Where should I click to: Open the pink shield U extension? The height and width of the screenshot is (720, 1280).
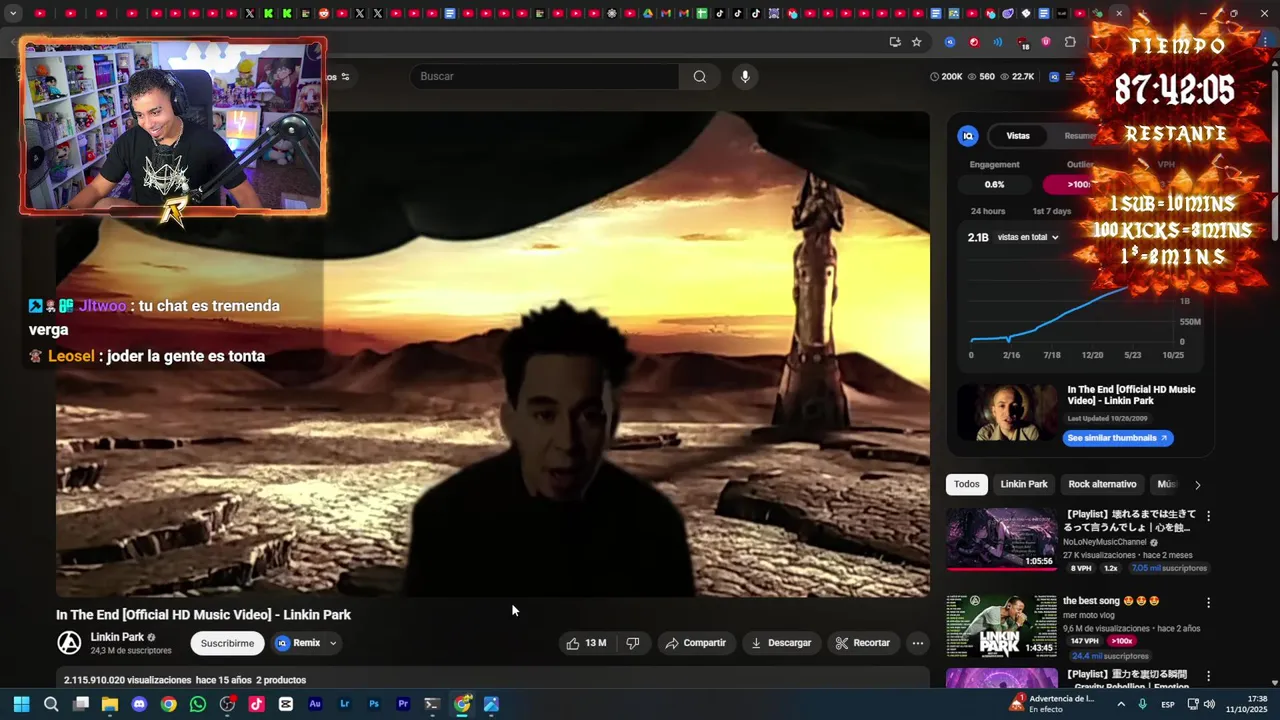click(1046, 42)
